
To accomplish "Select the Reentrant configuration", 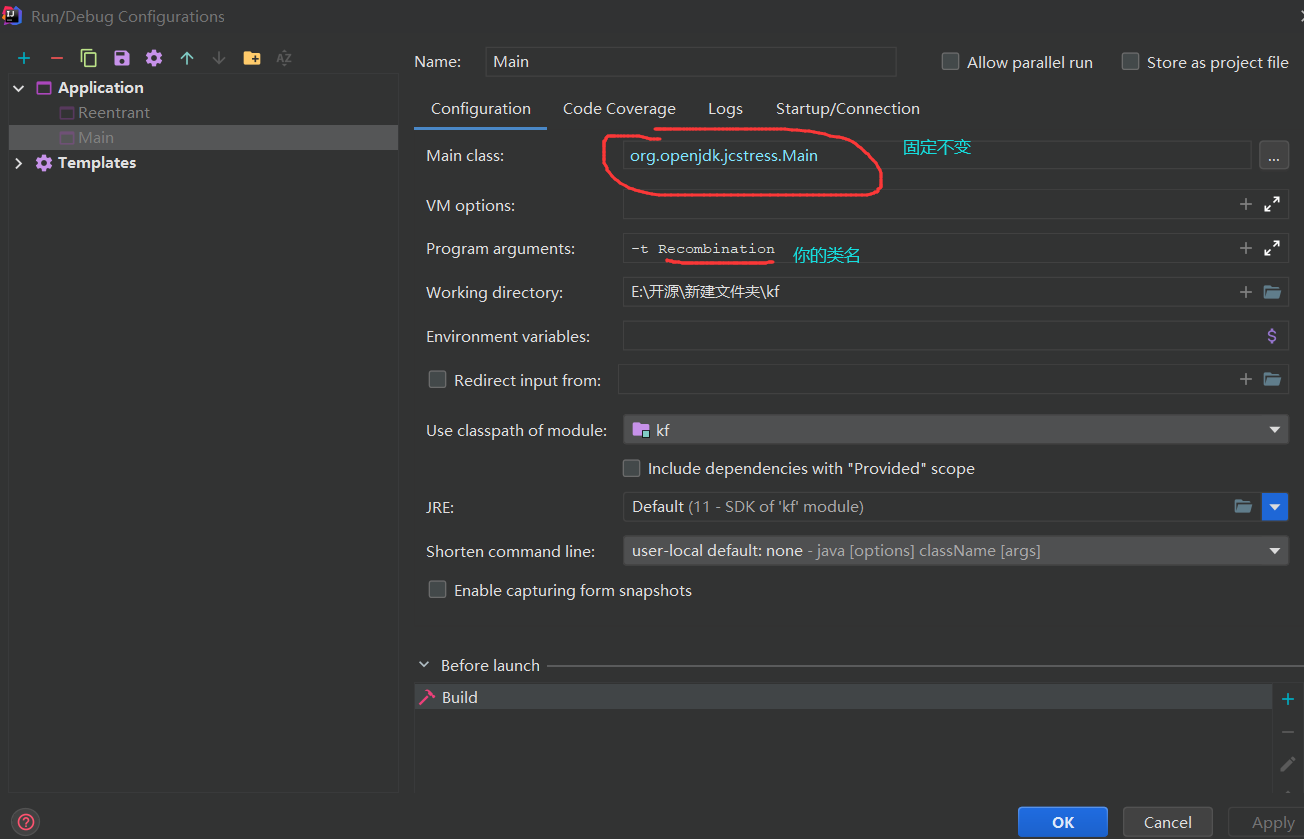I will click(114, 113).
